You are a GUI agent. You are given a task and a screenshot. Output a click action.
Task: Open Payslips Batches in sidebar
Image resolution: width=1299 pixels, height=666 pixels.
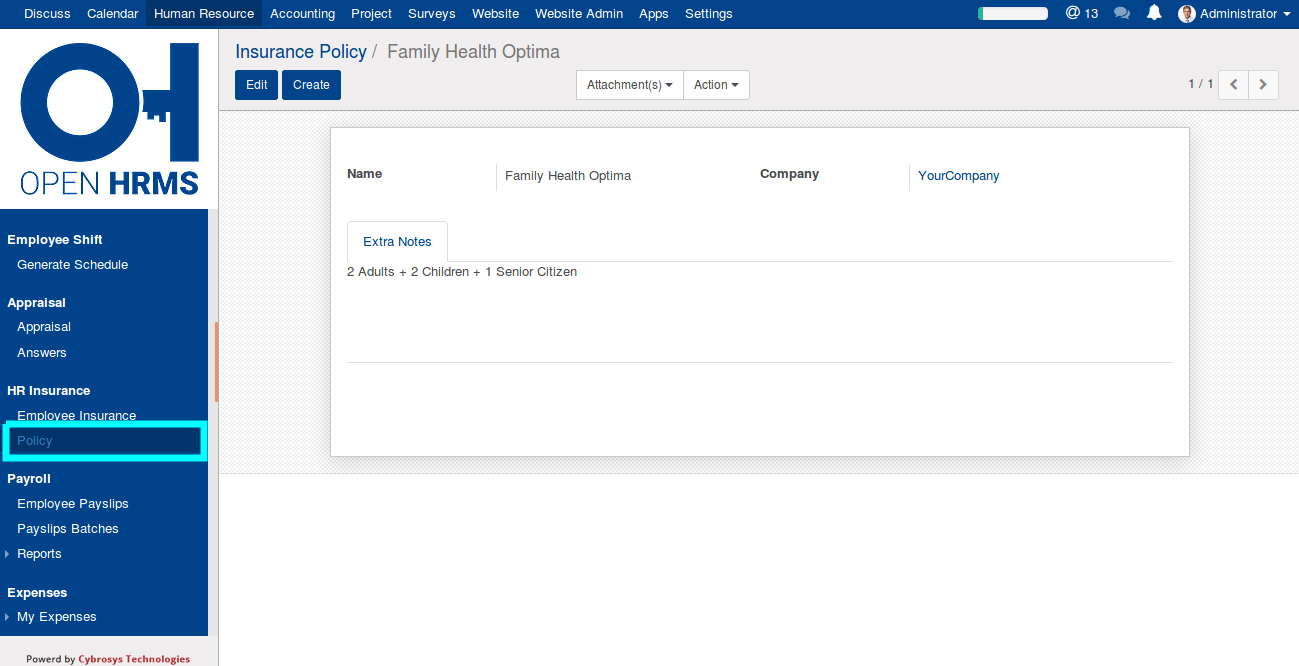(x=68, y=529)
